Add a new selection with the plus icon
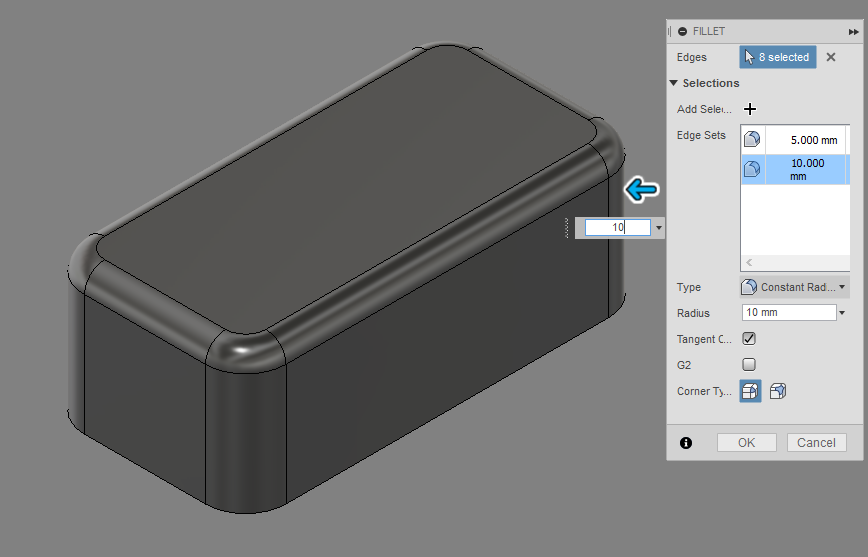 pos(750,109)
